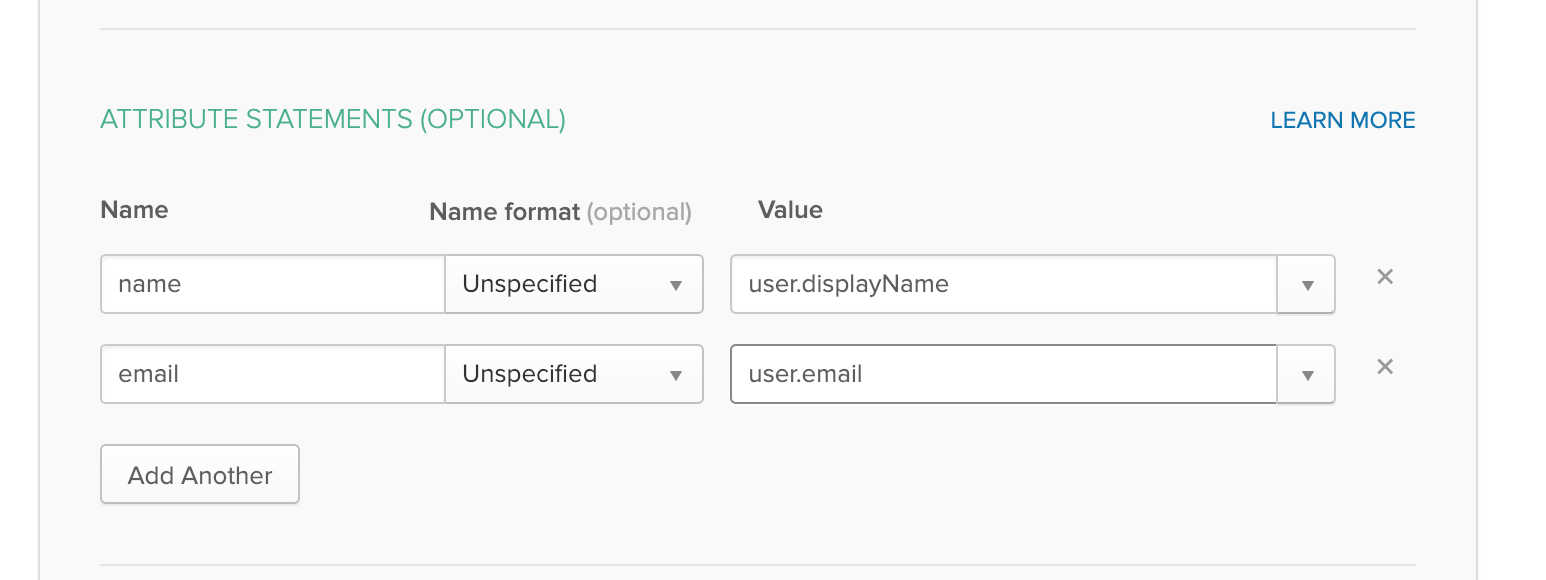Click the divider line above Attribute Statements
Viewport: 1546px width, 580px height.
point(757,29)
